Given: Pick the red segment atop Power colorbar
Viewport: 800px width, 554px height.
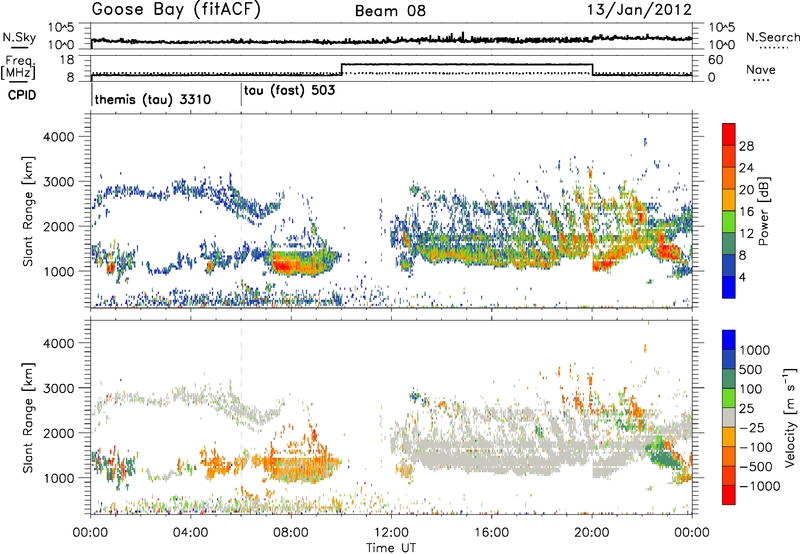Looking at the screenshot, I should click(x=729, y=134).
